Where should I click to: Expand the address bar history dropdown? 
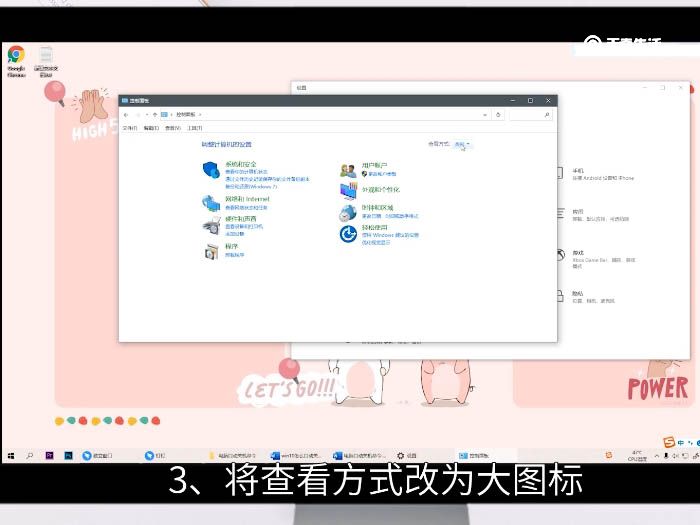click(485, 115)
